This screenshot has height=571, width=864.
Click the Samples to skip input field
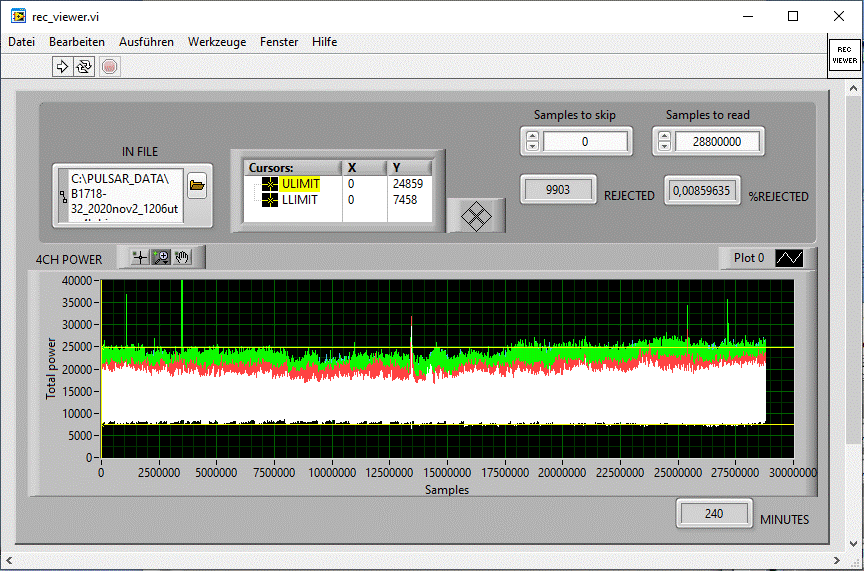click(585, 142)
